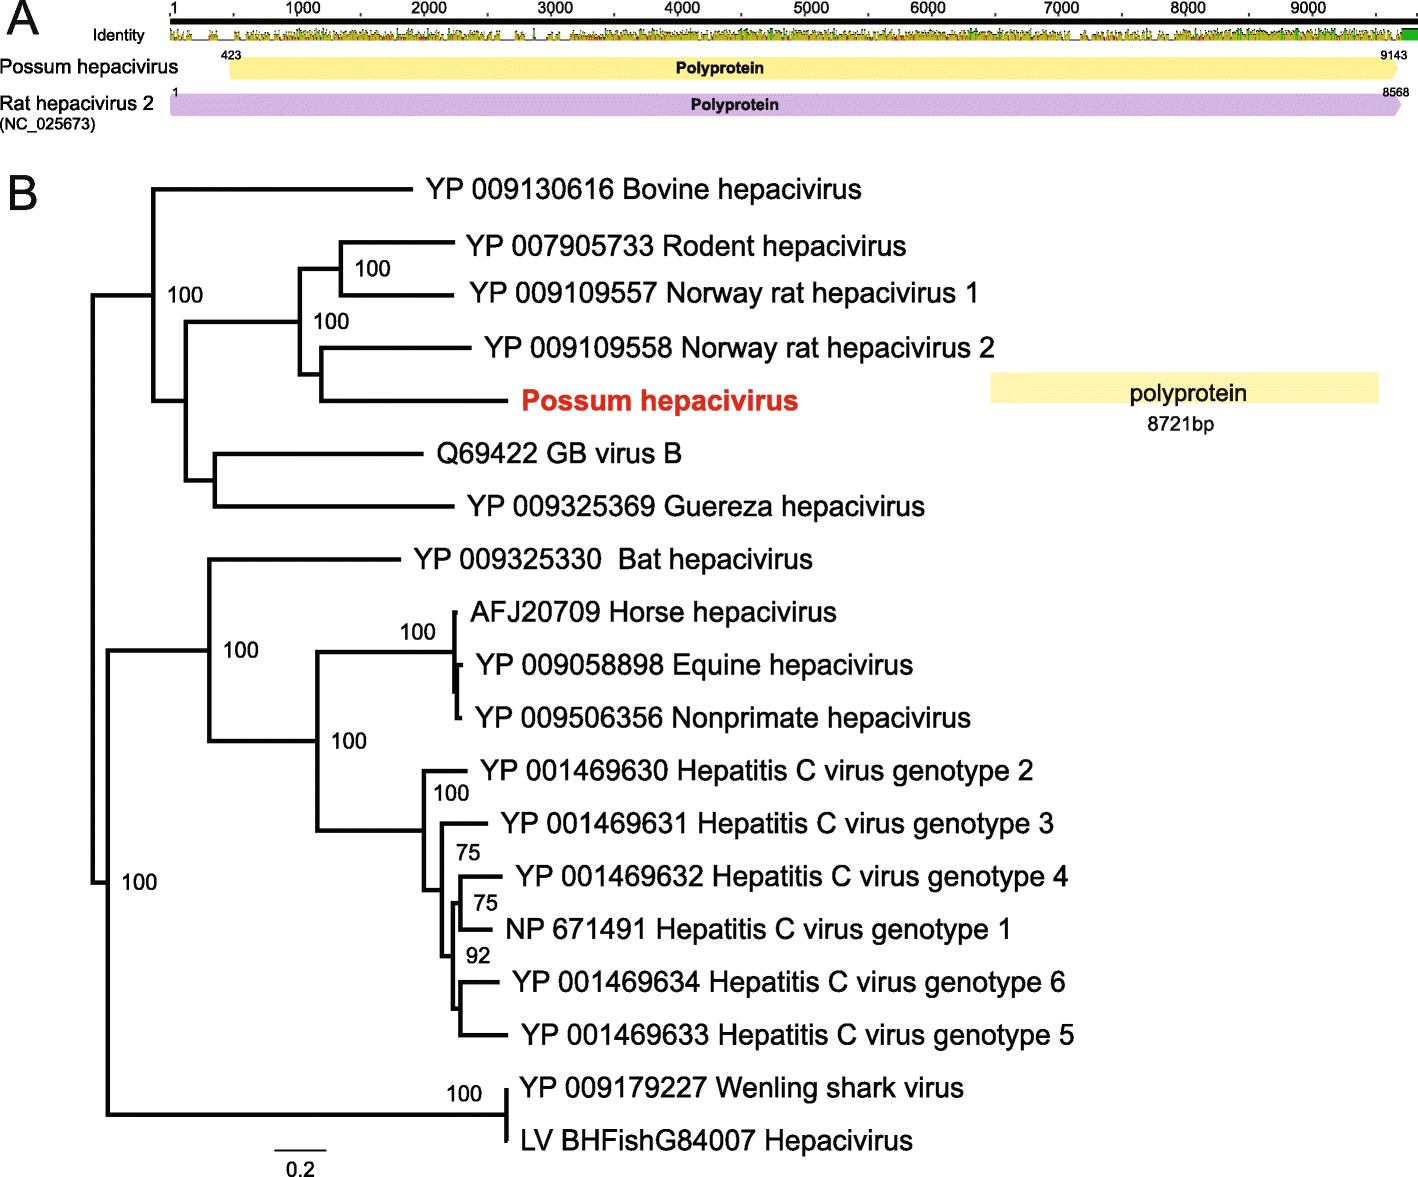The height and width of the screenshot is (1177, 1418).
Task: Click the 0.2 scale bar label
Action: click(x=300, y=1168)
